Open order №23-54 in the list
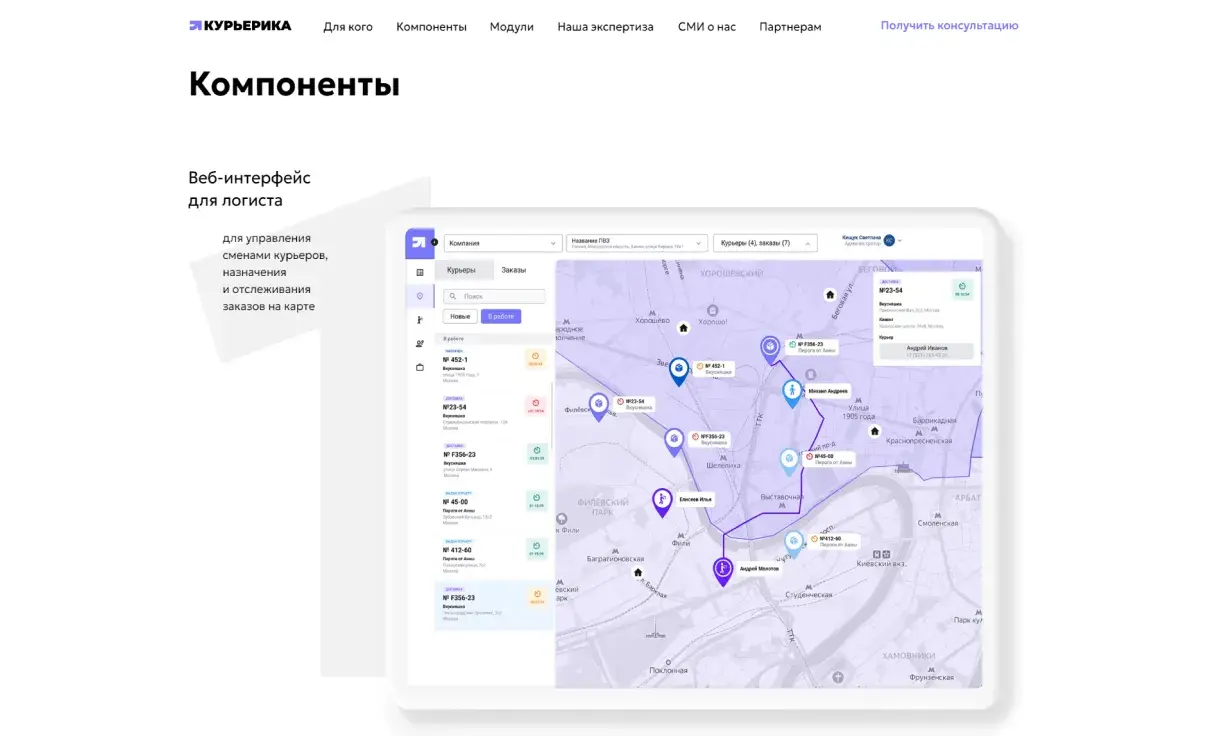This screenshot has width=1212, height=736. [x=492, y=412]
